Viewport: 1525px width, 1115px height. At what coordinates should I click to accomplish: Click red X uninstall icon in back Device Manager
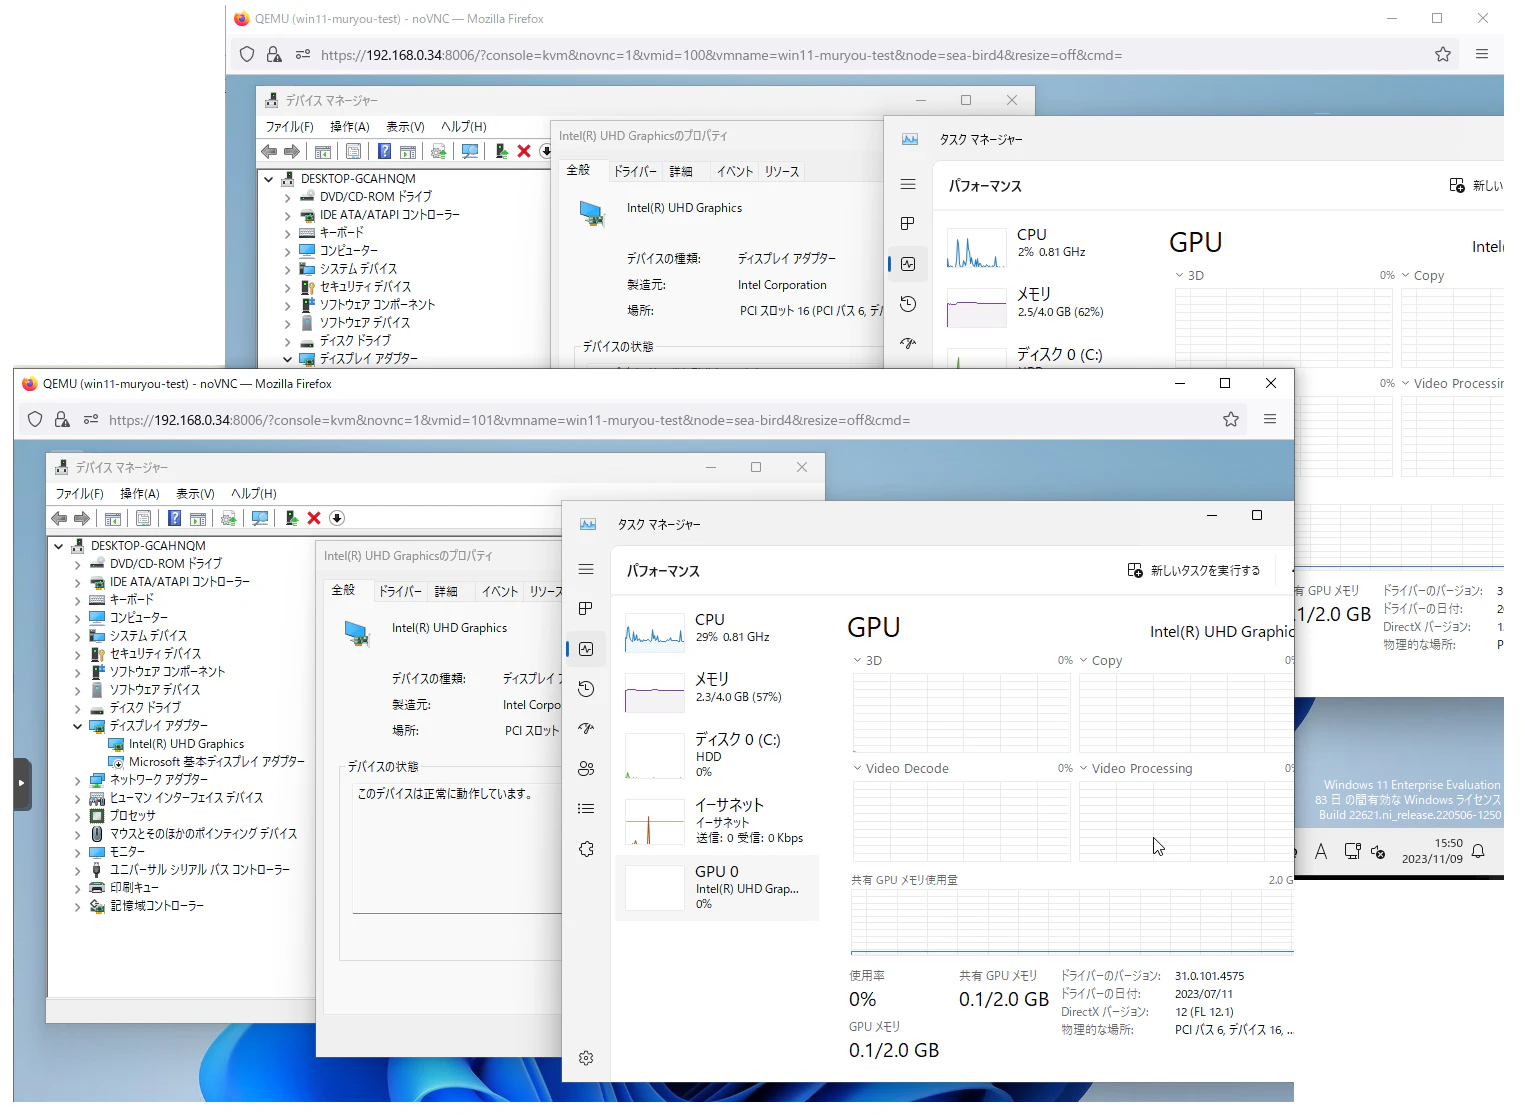(524, 151)
